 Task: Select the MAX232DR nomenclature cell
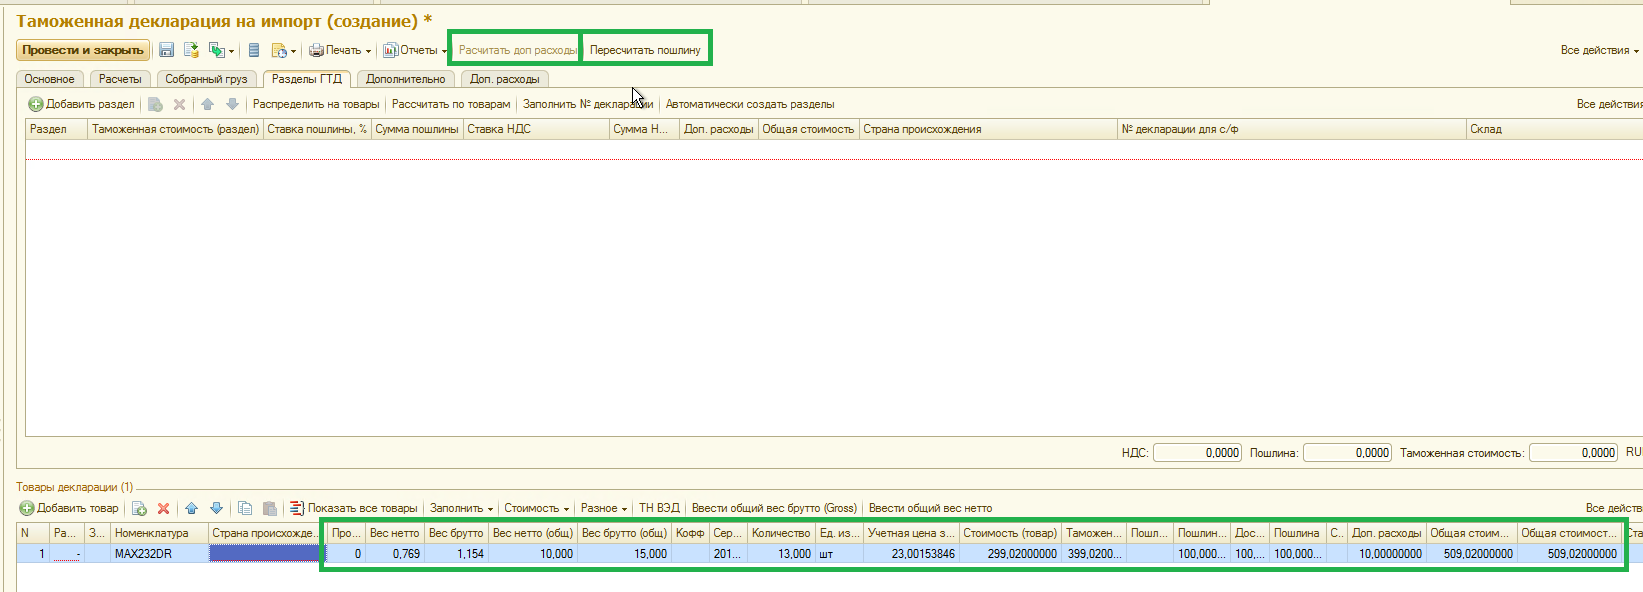click(x=158, y=554)
